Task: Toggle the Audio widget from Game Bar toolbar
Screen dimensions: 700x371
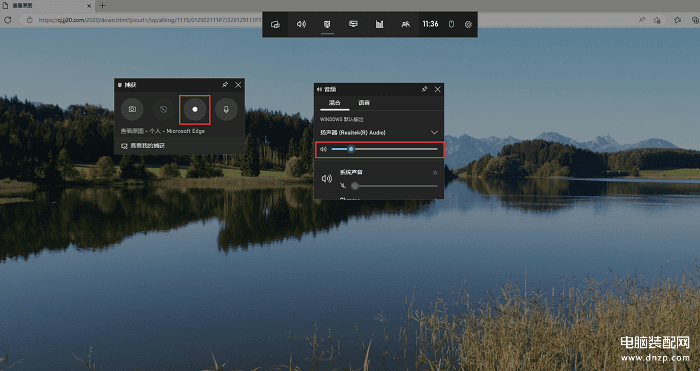Action: (x=301, y=25)
